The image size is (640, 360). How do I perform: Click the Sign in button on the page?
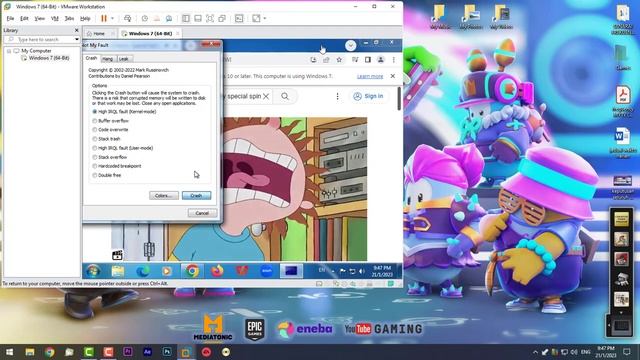[368, 96]
